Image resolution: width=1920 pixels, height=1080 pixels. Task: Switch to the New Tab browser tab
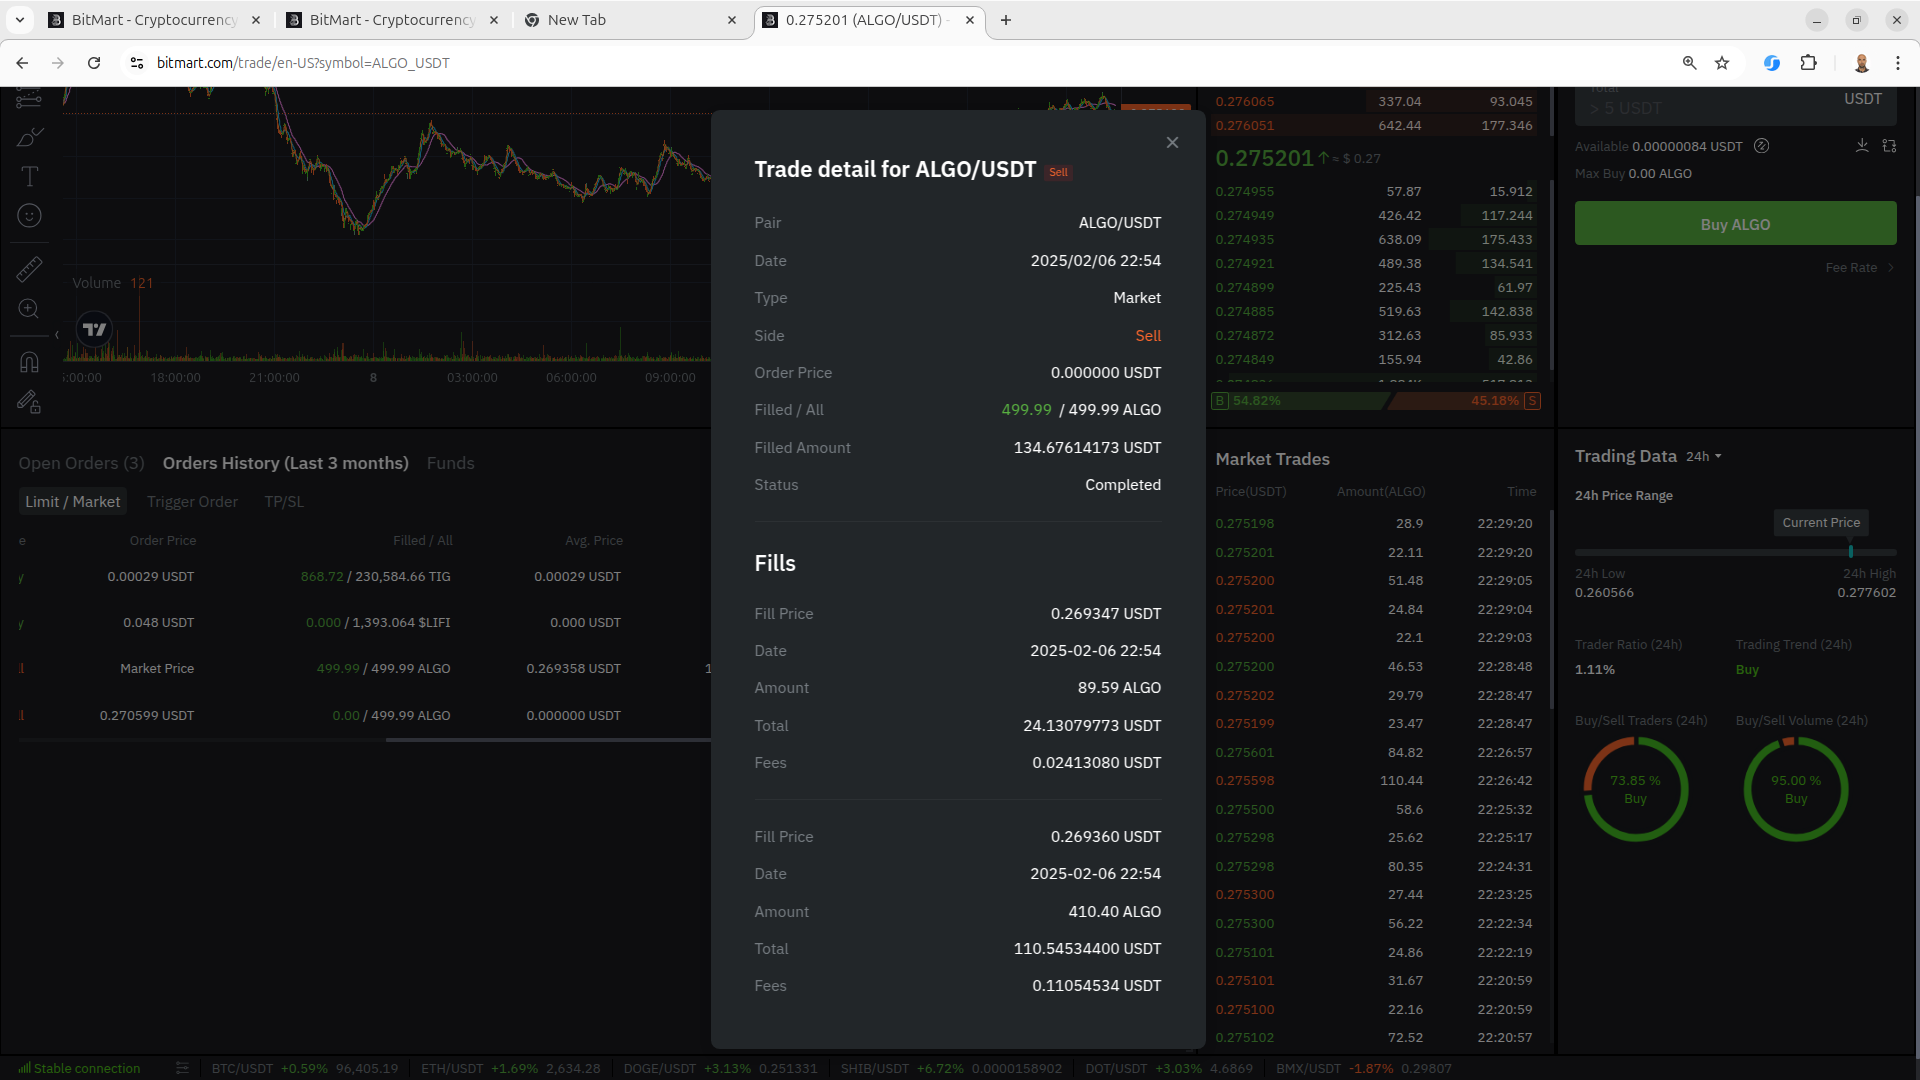point(630,20)
